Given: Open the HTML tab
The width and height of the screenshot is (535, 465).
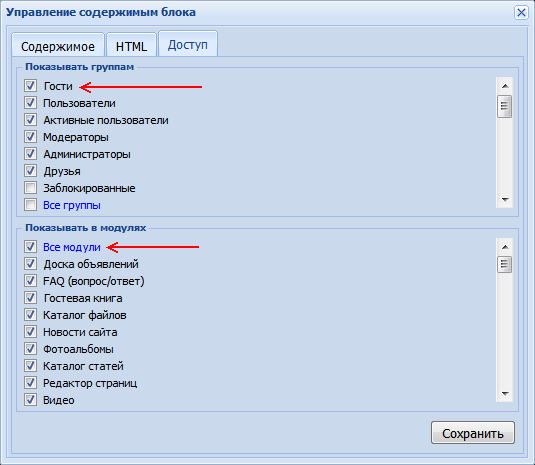Looking at the screenshot, I should [131, 45].
